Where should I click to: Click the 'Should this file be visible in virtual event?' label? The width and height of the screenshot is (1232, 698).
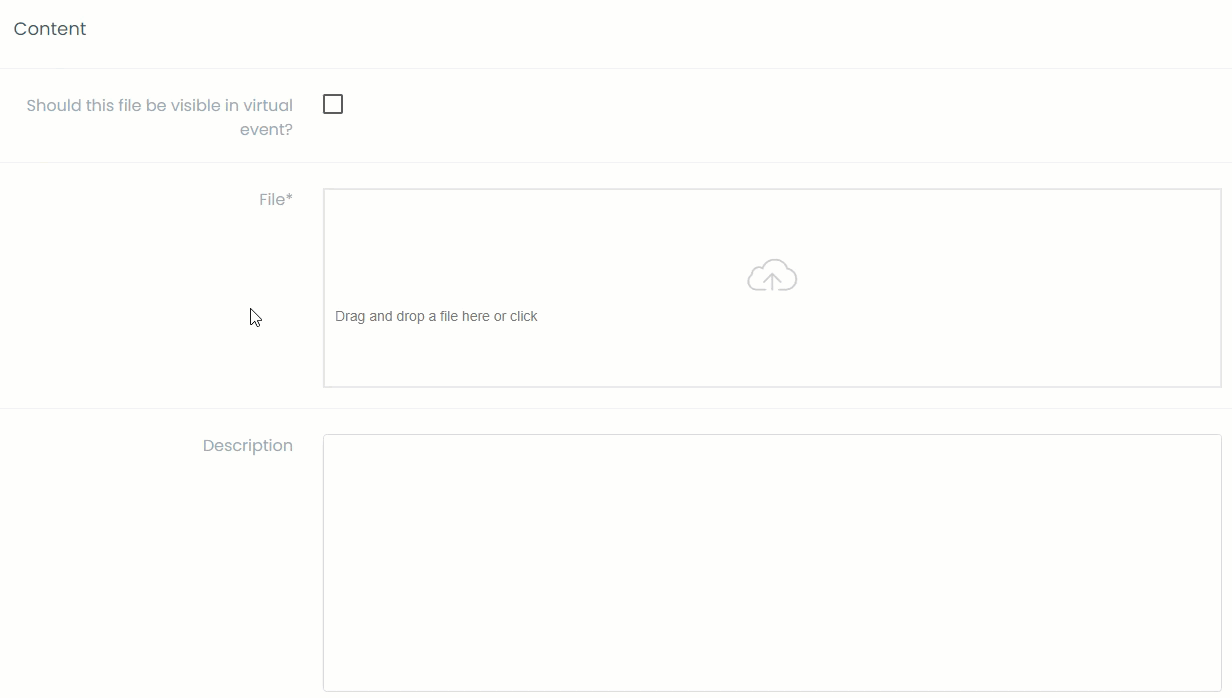(160, 117)
